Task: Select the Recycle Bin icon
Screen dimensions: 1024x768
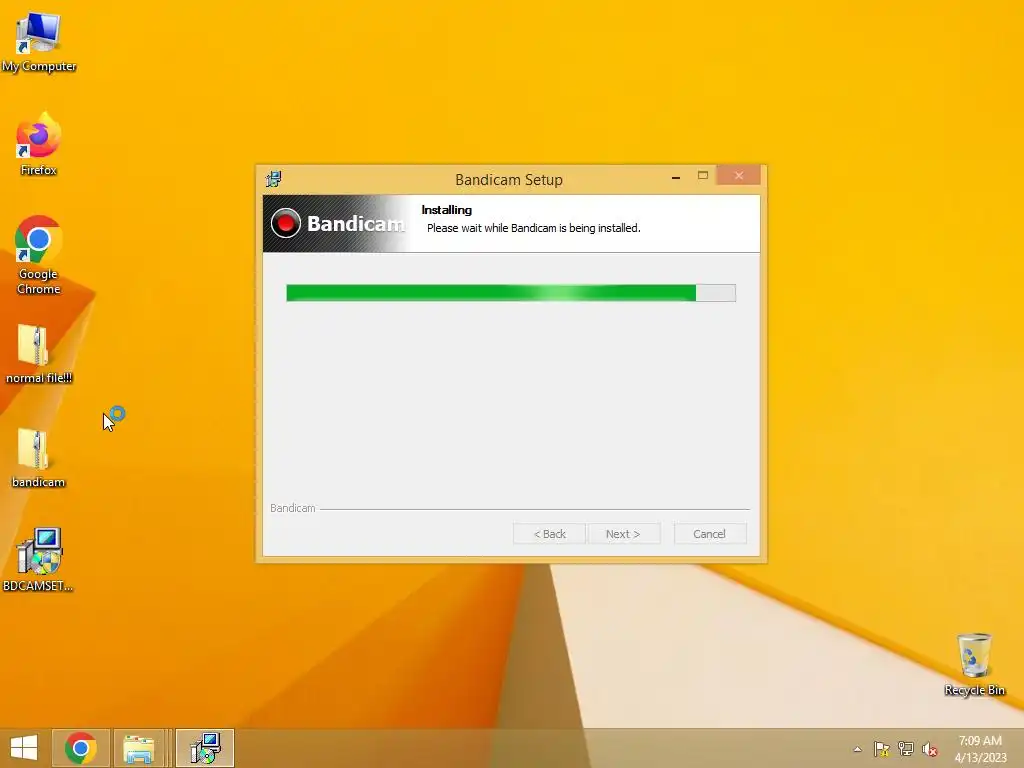Action: click(974, 664)
